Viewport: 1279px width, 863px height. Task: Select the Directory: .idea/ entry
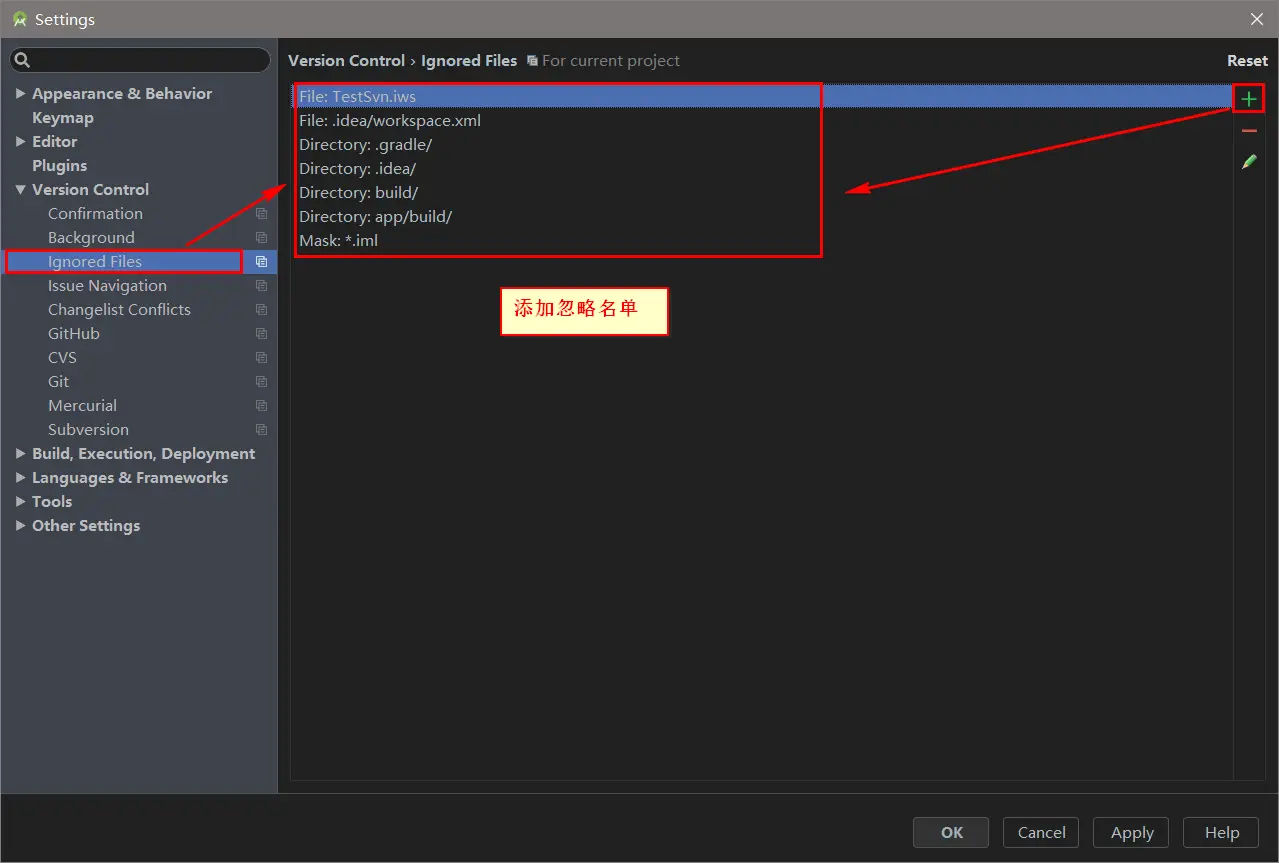pyautogui.click(x=762, y=169)
